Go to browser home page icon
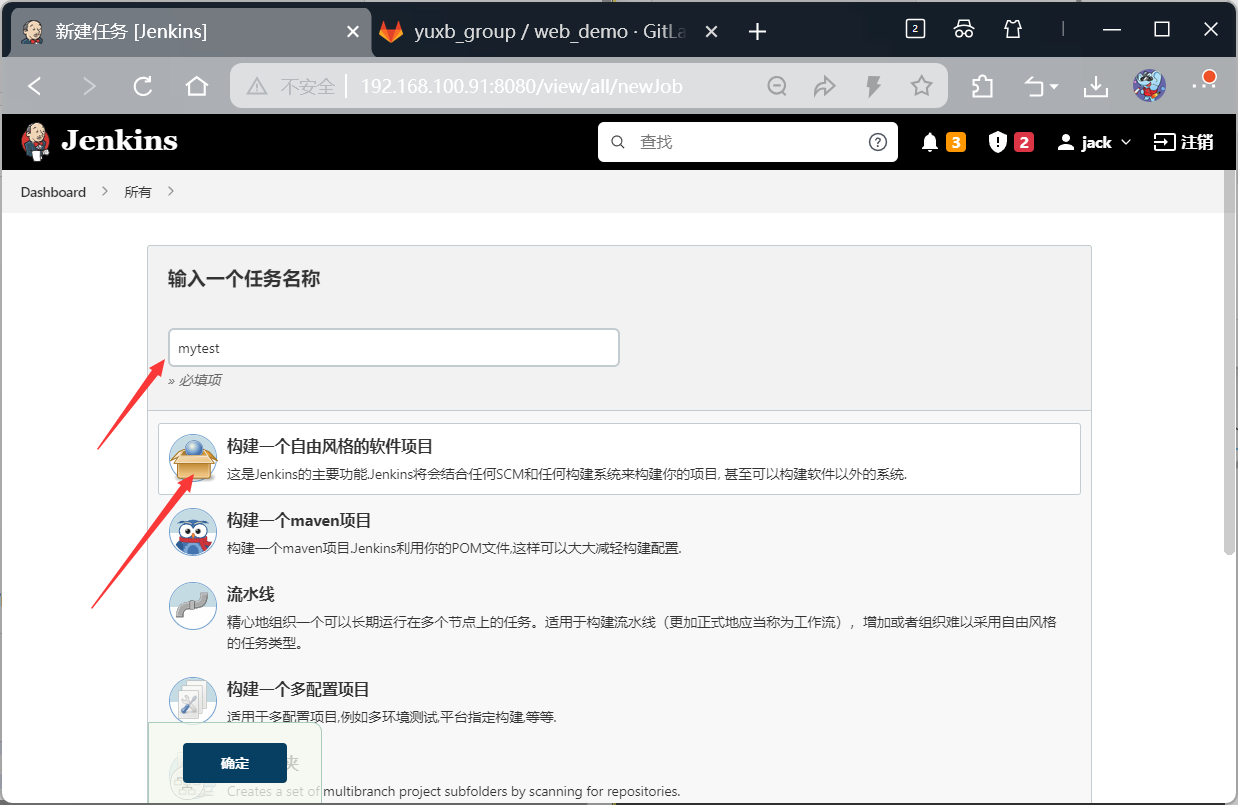1238x805 pixels. click(197, 86)
